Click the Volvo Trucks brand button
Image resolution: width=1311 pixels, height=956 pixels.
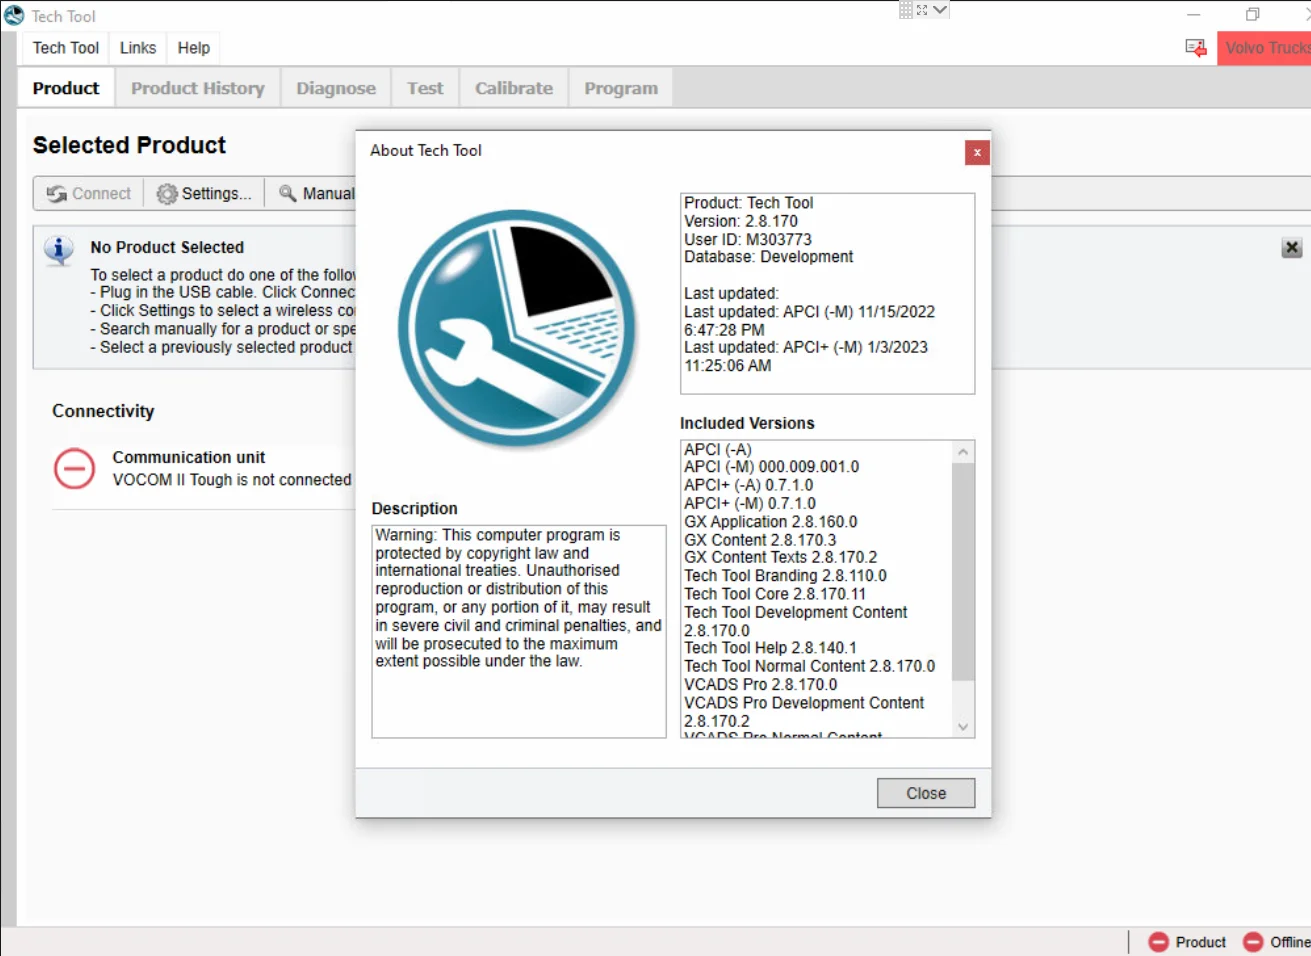(1264, 47)
